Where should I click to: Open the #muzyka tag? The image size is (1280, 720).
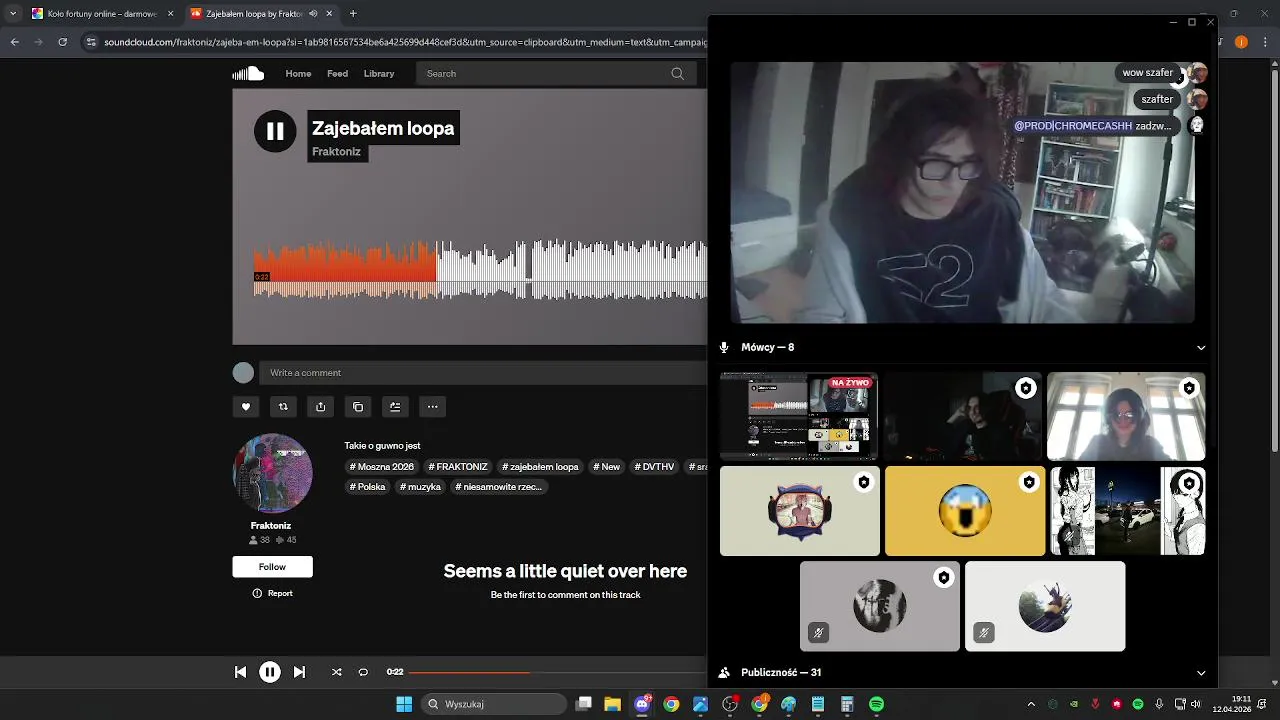(x=421, y=487)
